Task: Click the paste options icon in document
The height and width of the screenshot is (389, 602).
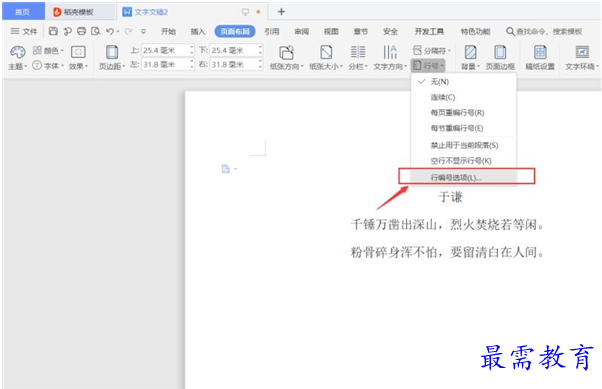Action: pos(226,169)
